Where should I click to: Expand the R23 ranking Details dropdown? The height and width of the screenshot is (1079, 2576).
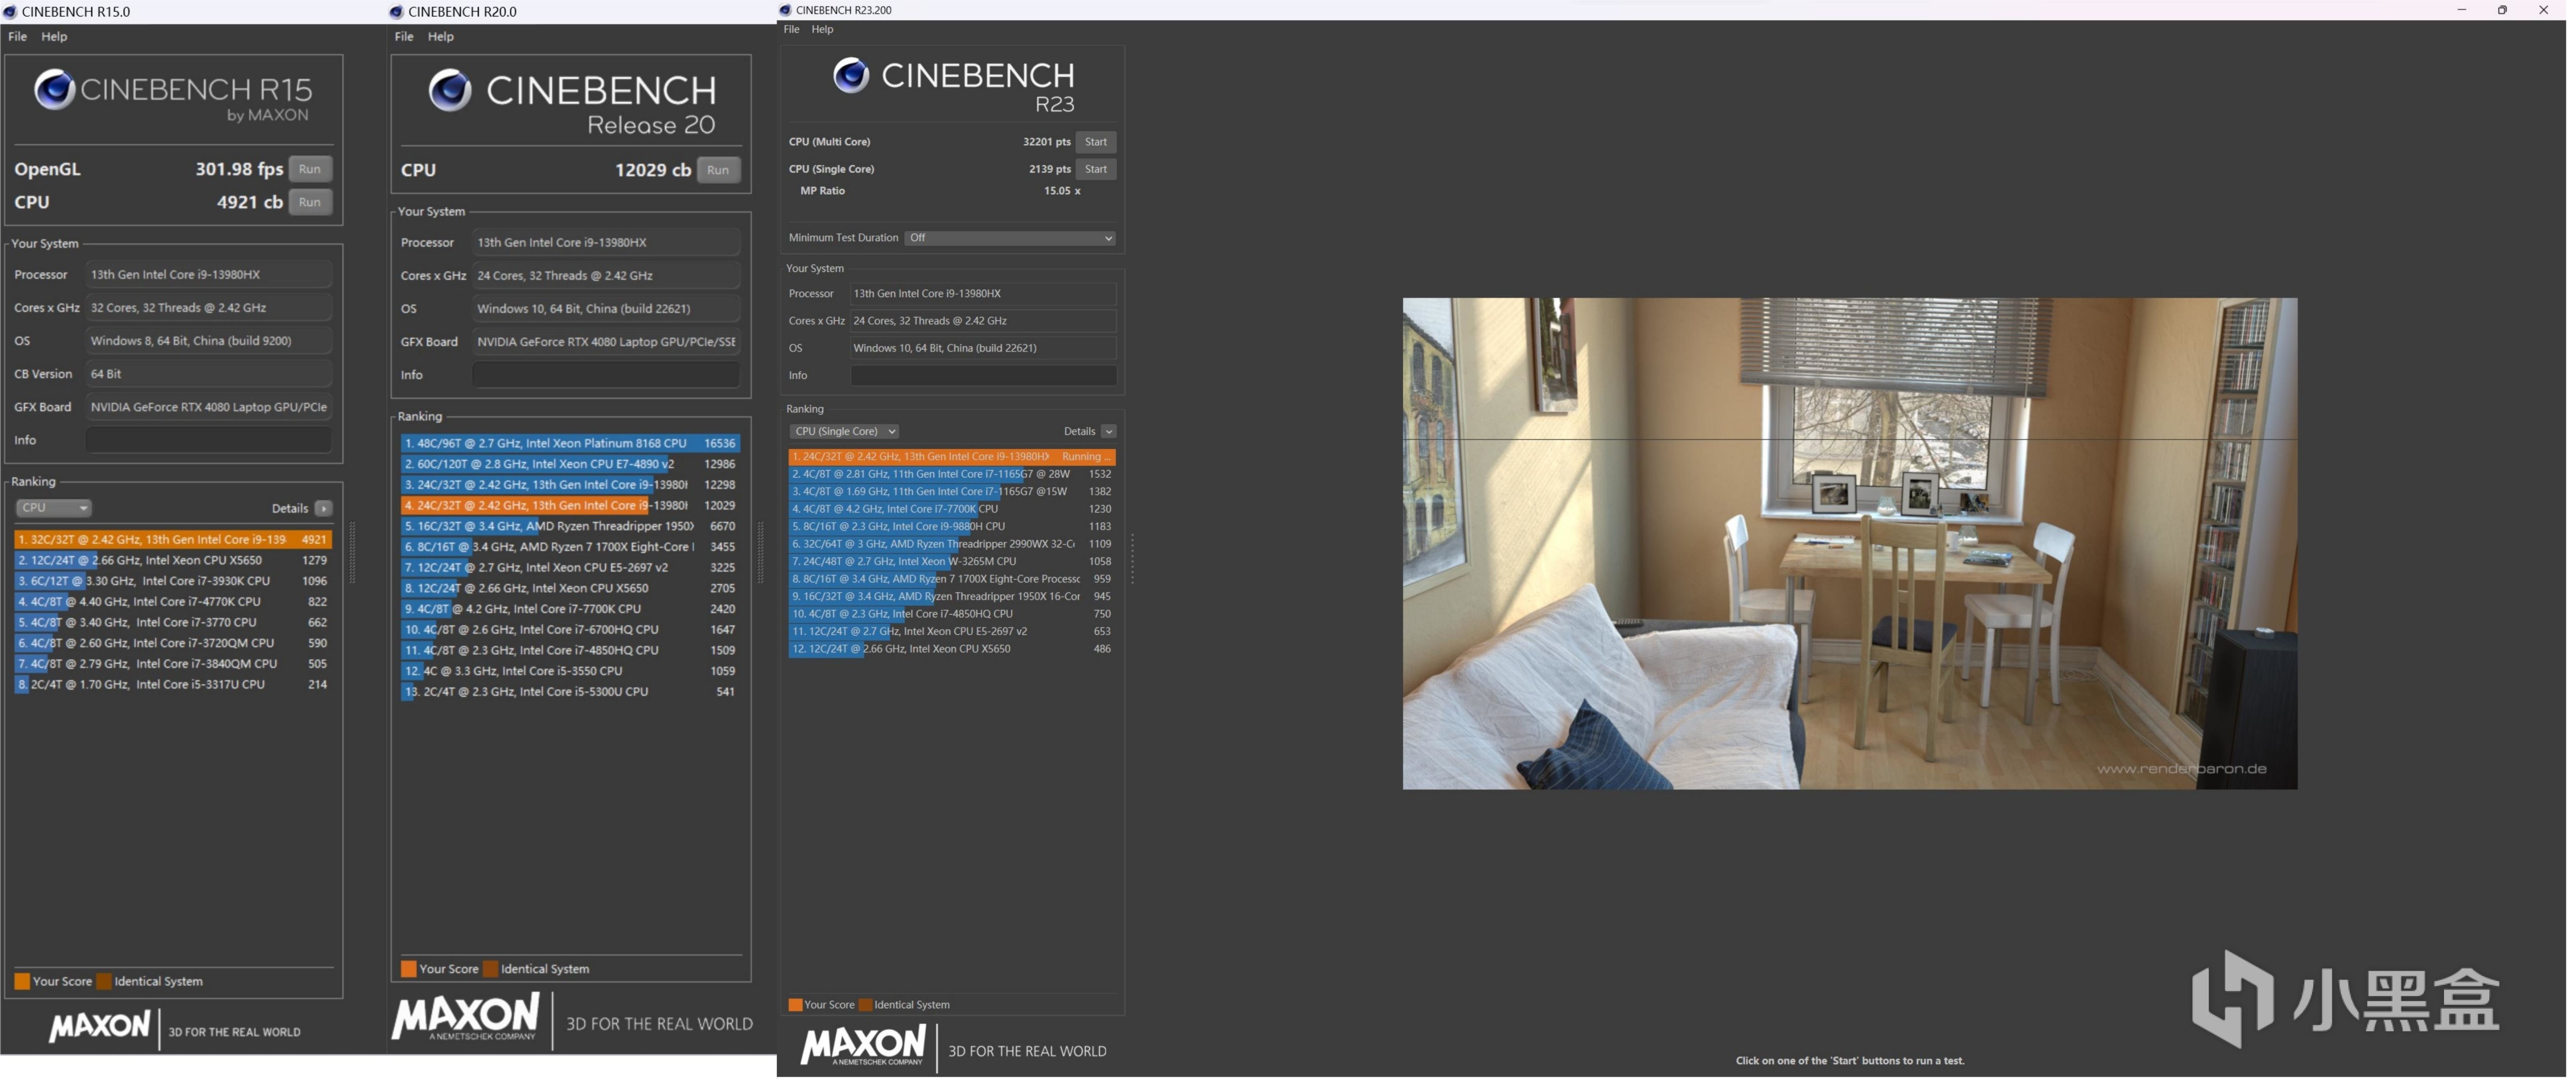(1108, 432)
